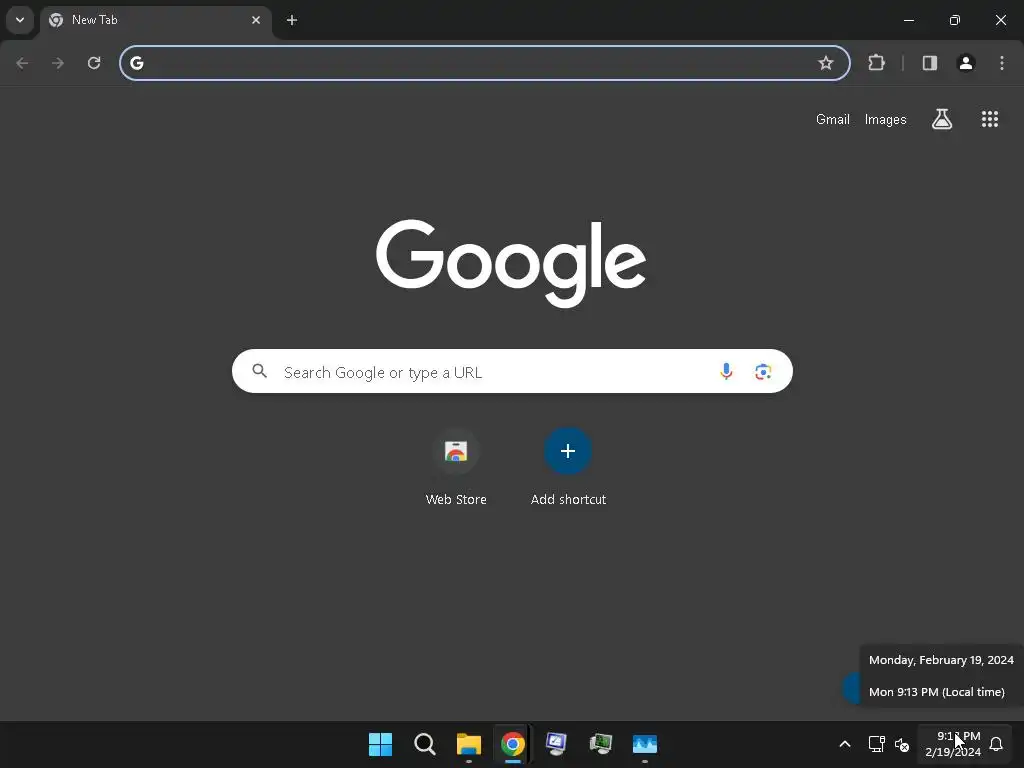Open the blue graph app in the taskbar
Viewport: 1024px width, 768px height.
pyautogui.click(x=645, y=744)
